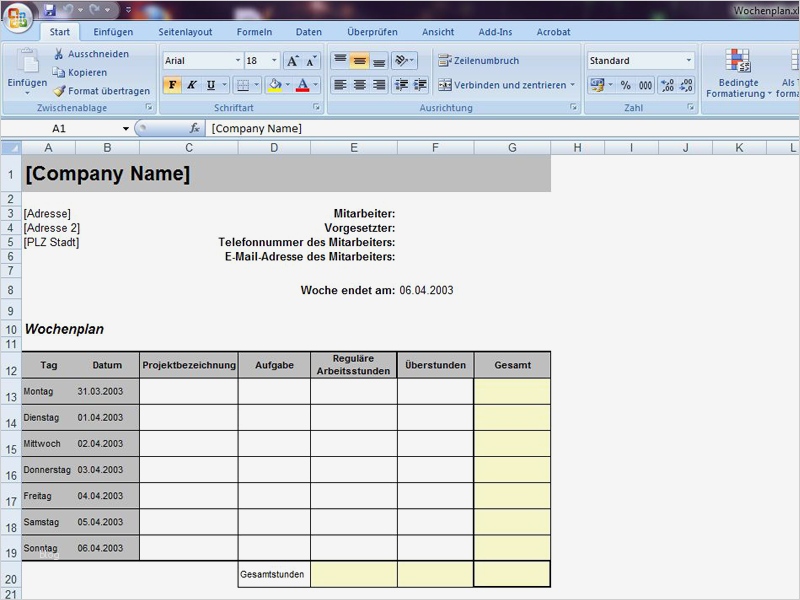Click the yellow Gesamt cell for Montag

pyautogui.click(x=511, y=391)
